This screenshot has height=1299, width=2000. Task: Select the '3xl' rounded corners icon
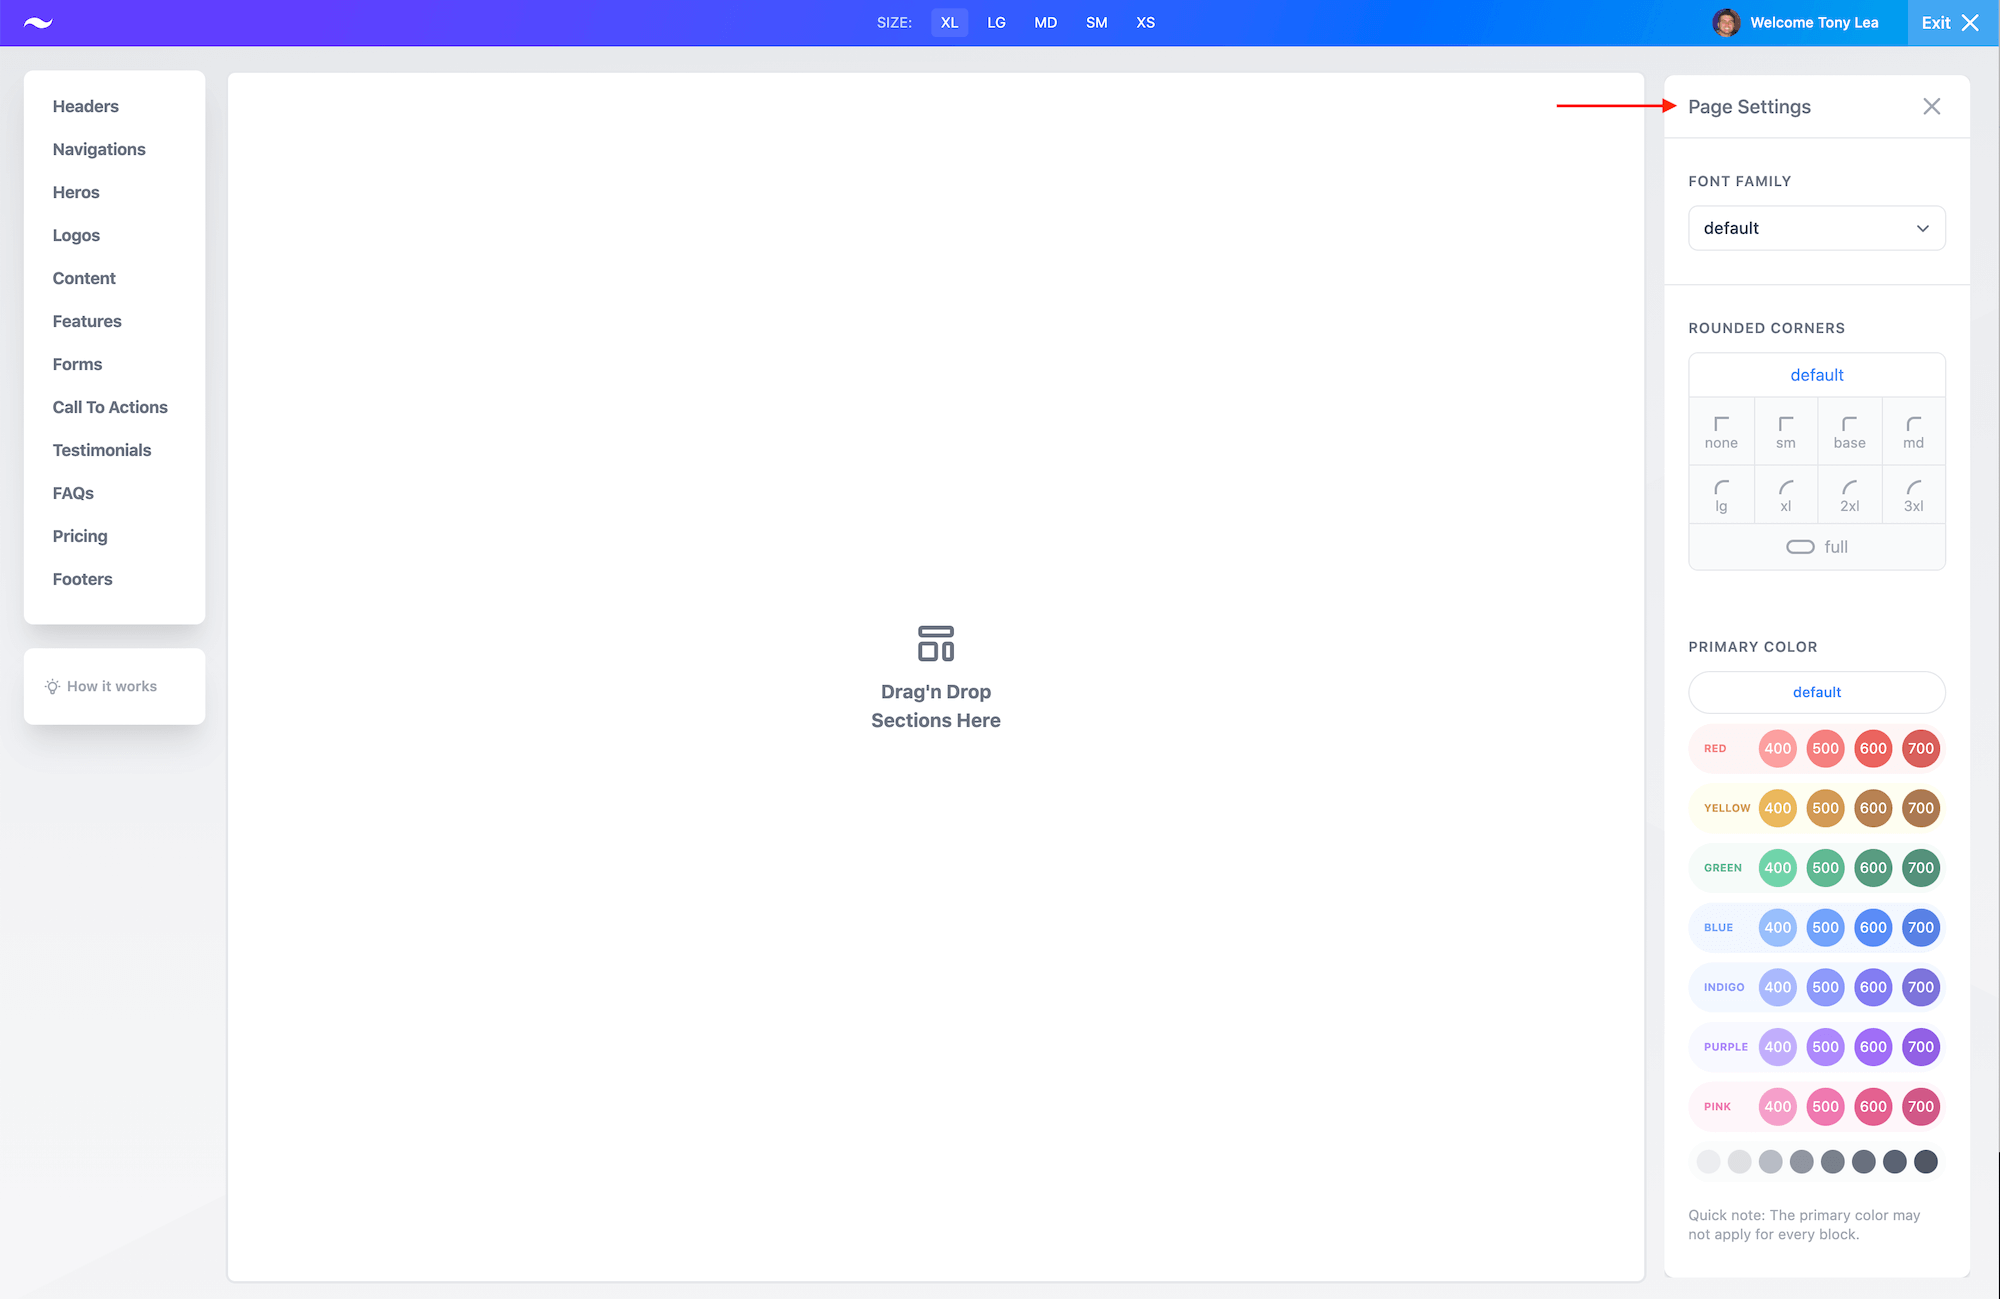[x=1913, y=494]
